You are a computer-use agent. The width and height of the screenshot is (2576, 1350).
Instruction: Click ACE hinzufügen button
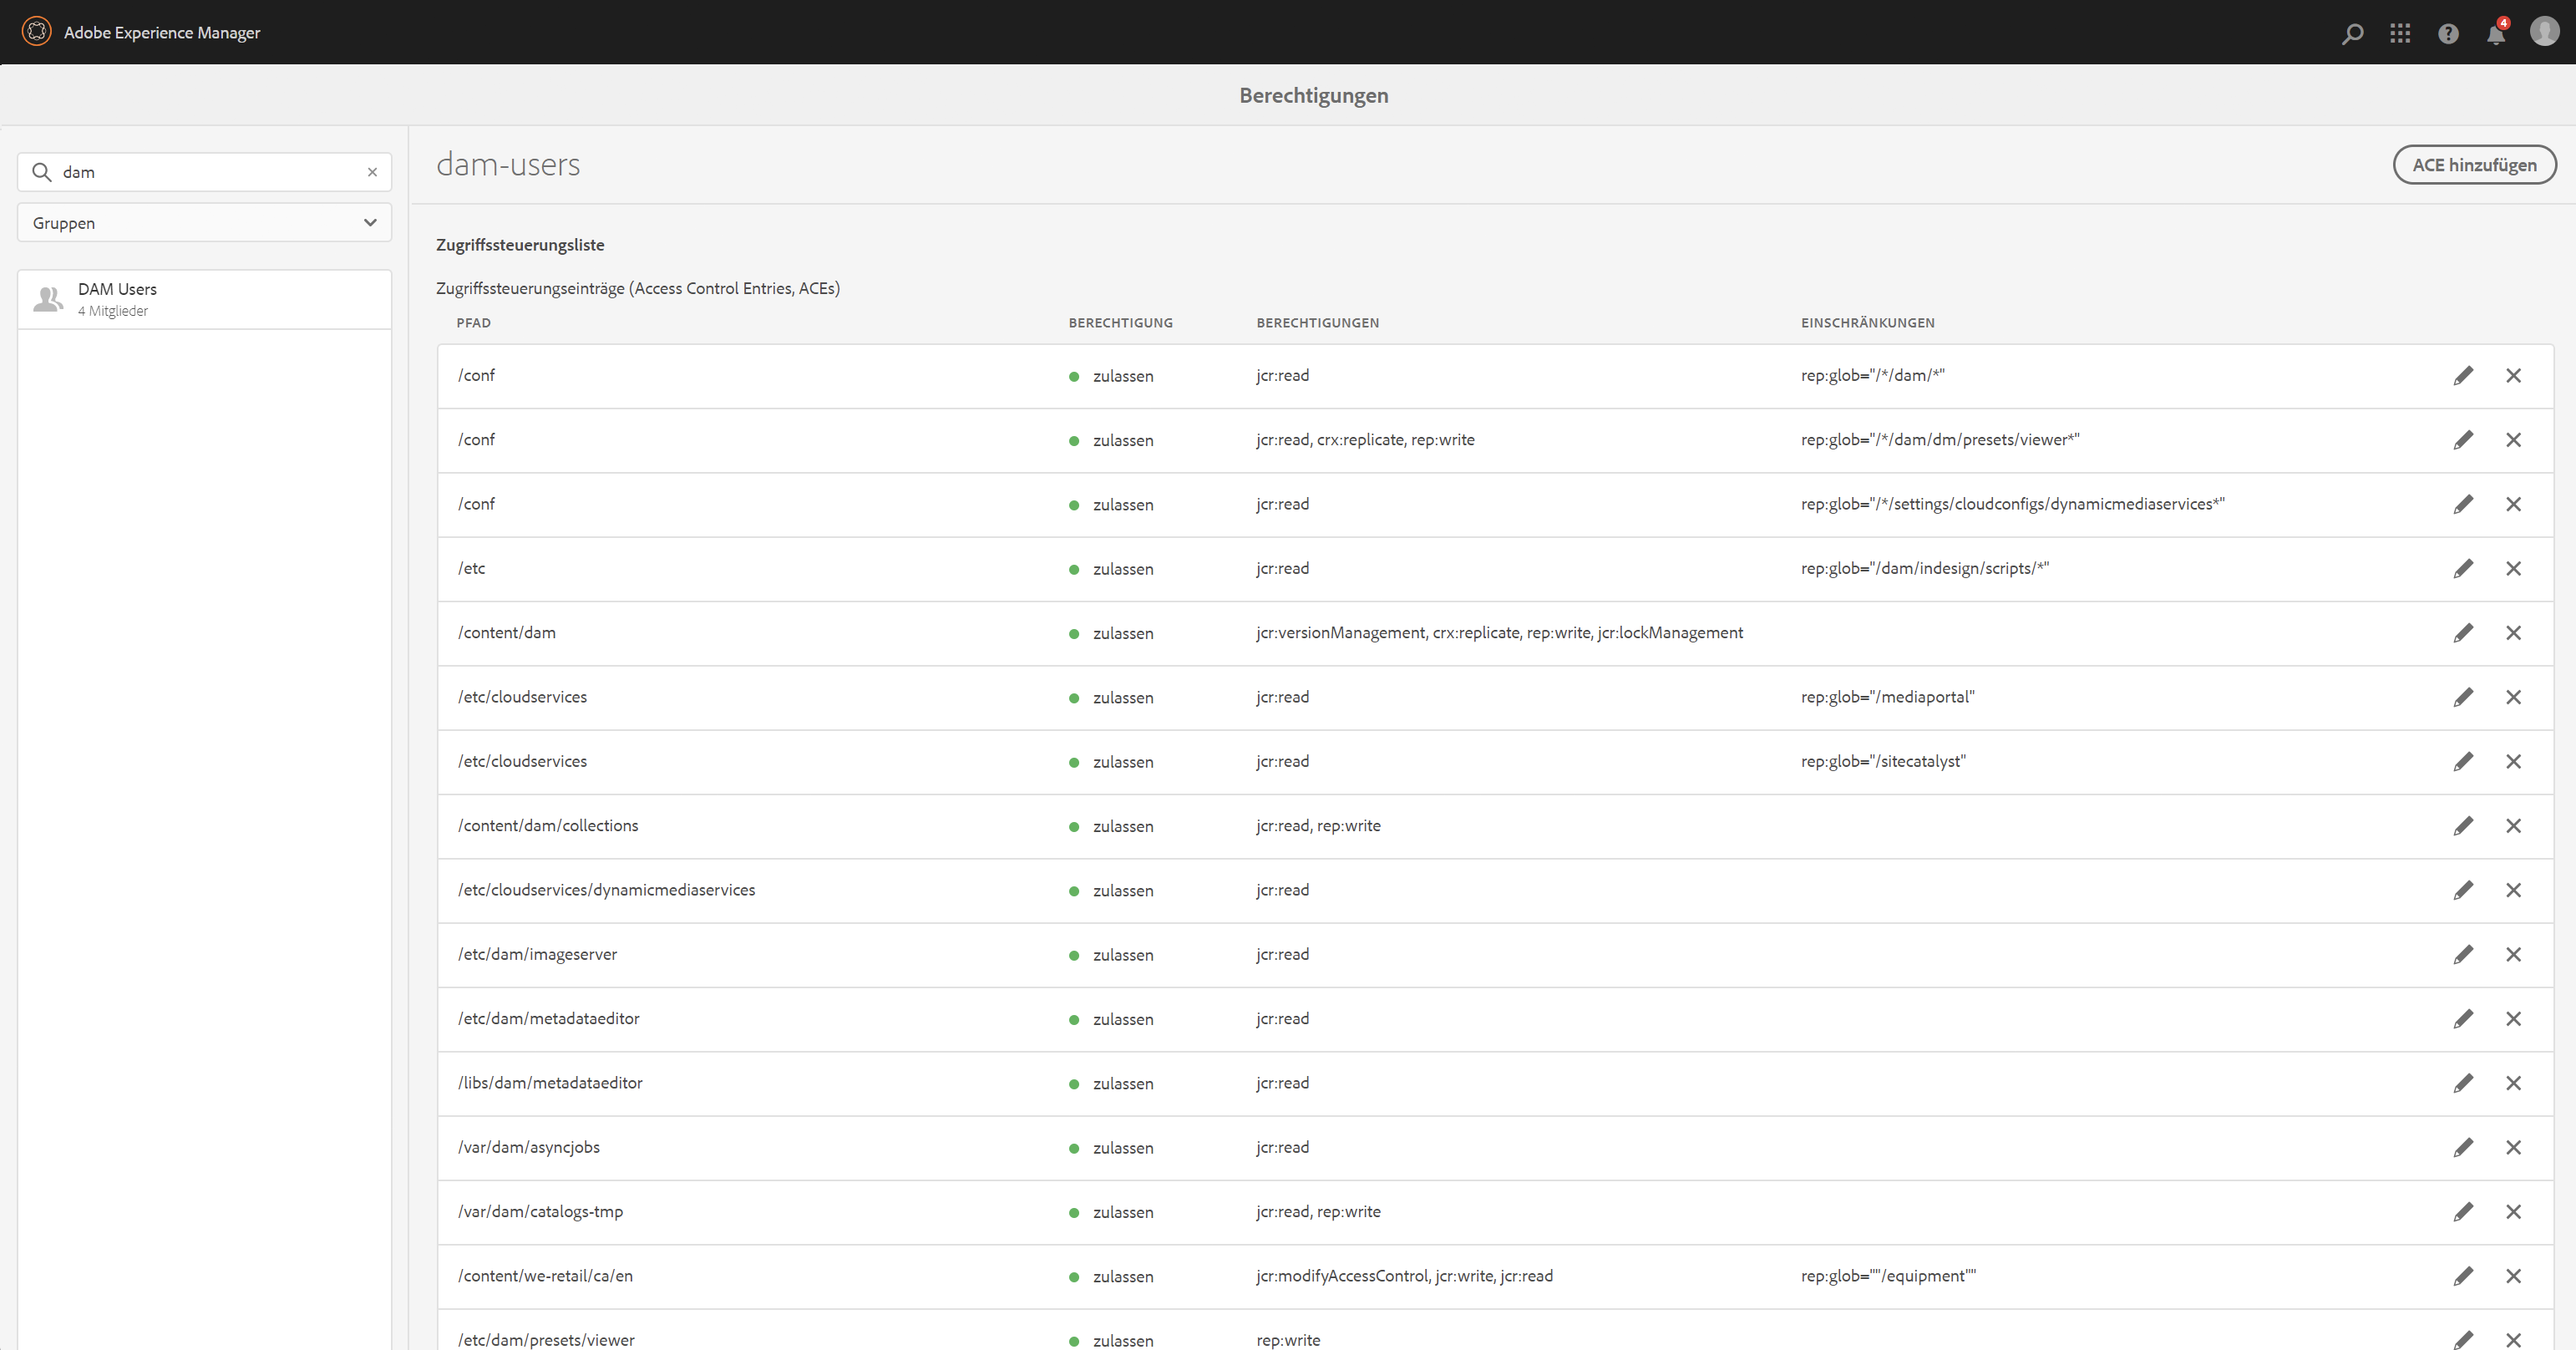2474,165
